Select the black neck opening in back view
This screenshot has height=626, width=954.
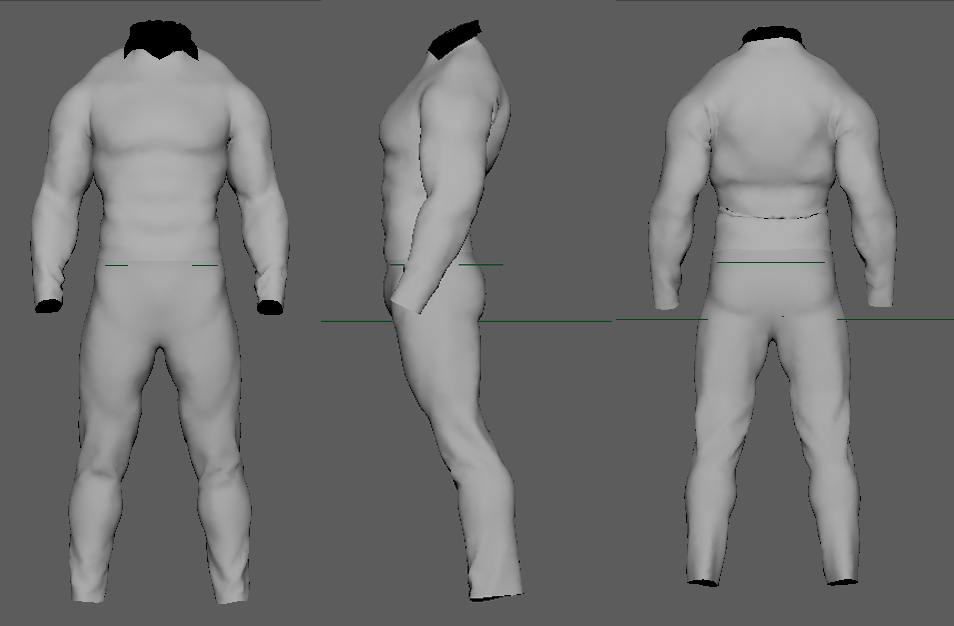pyautogui.click(x=772, y=36)
